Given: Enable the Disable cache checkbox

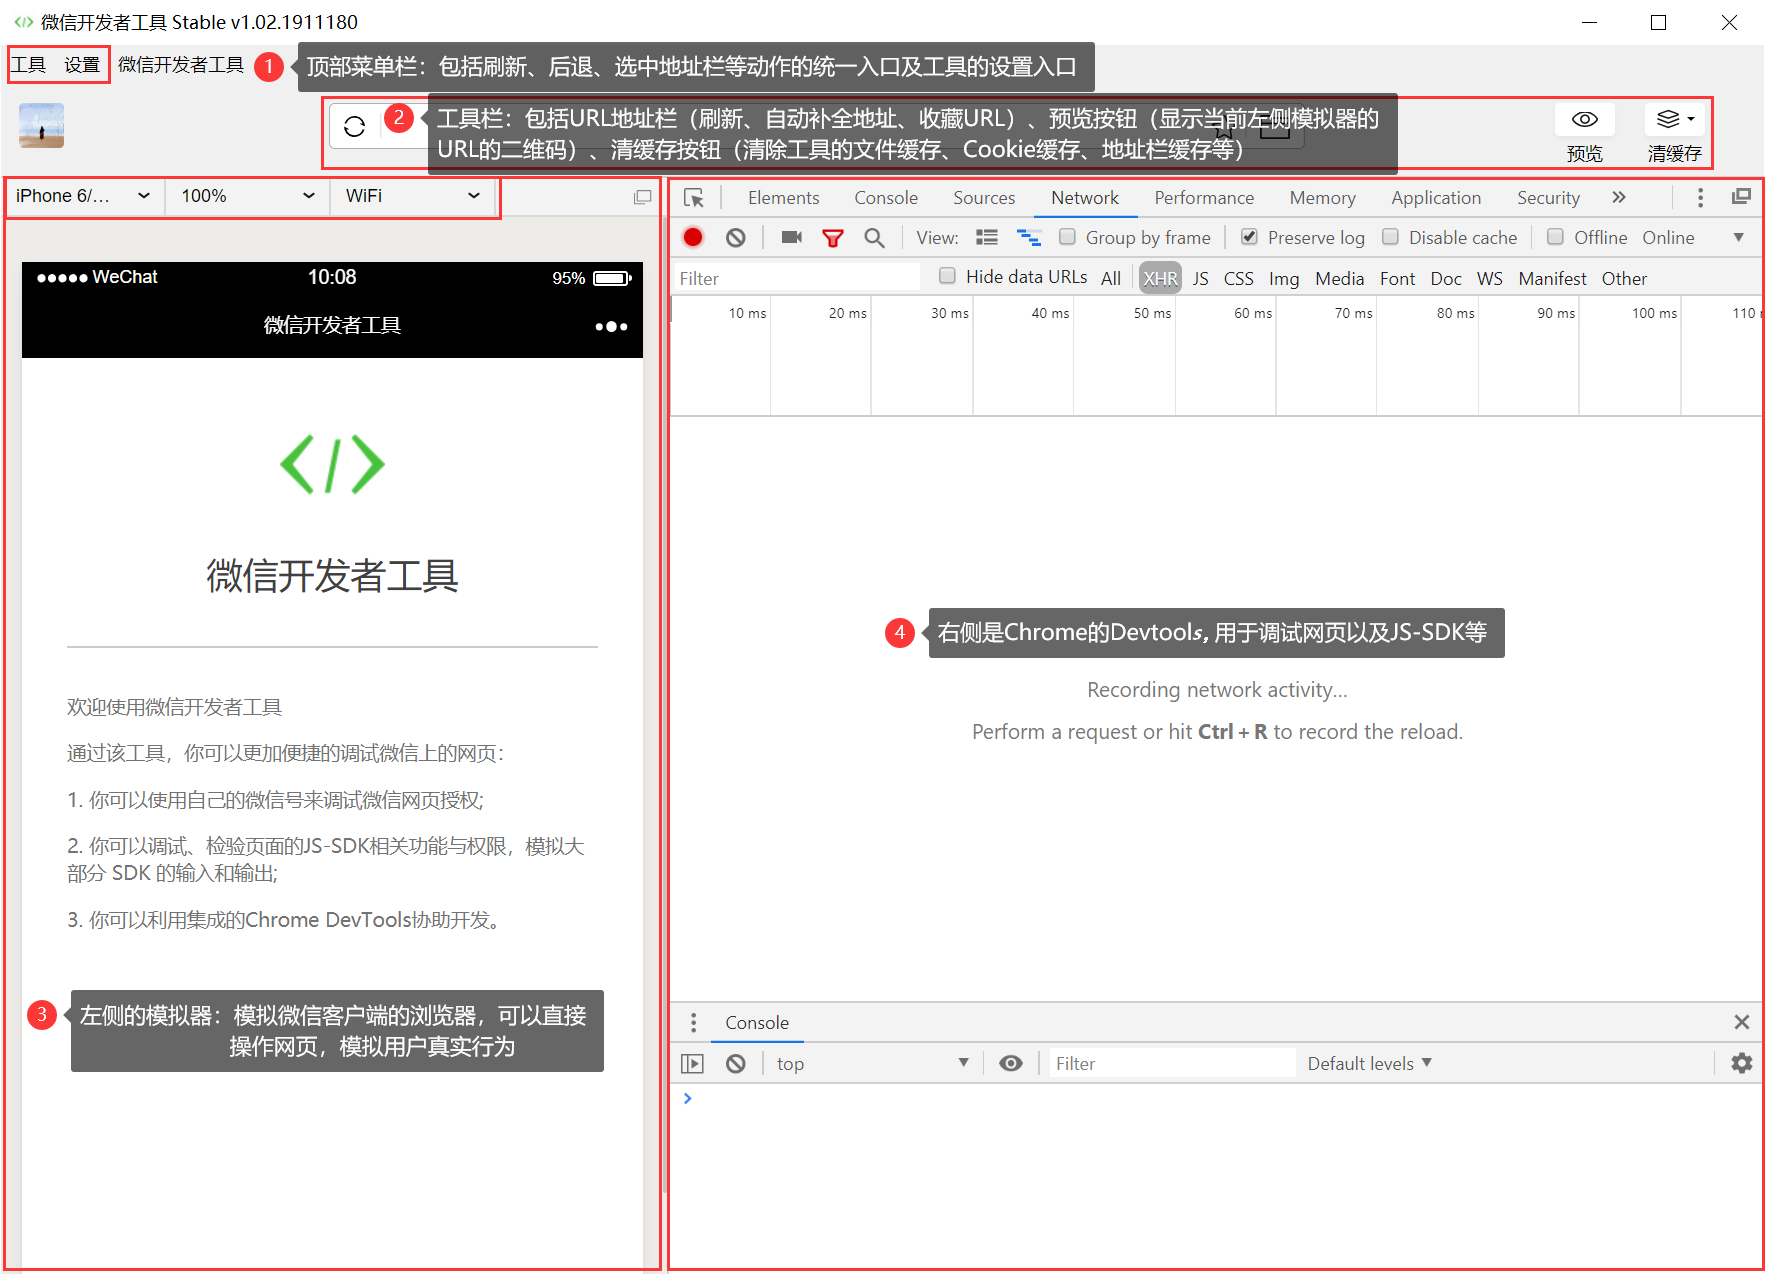Looking at the screenshot, I should pos(1390,237).
